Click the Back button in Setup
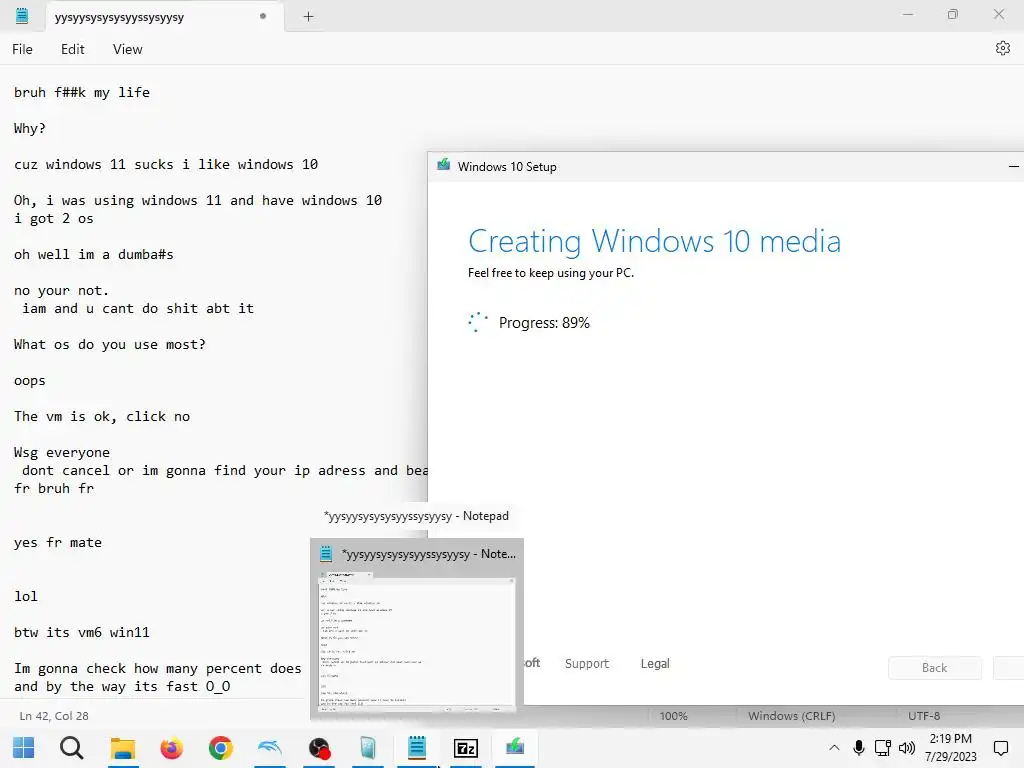Screen dimensions: 1024x768 point(935,667)
